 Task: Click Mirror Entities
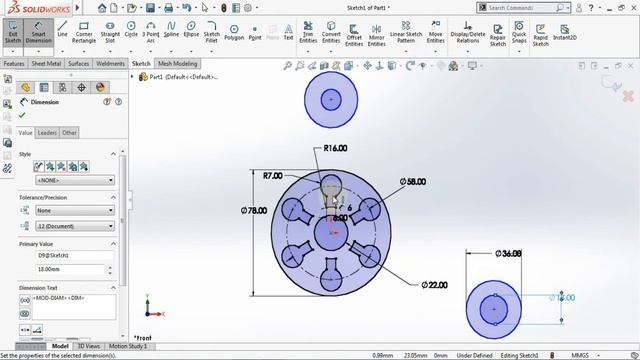376,35
